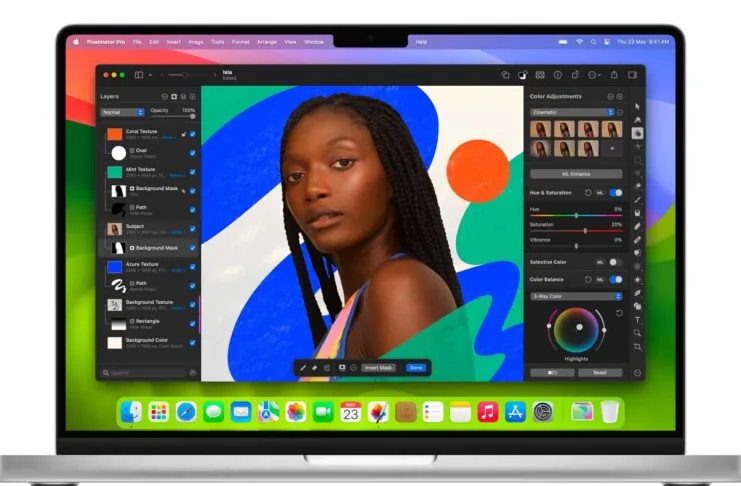Select the first Cinematic preset thumbnail
The height and width of the screenshot is (486, 741).
541,129
